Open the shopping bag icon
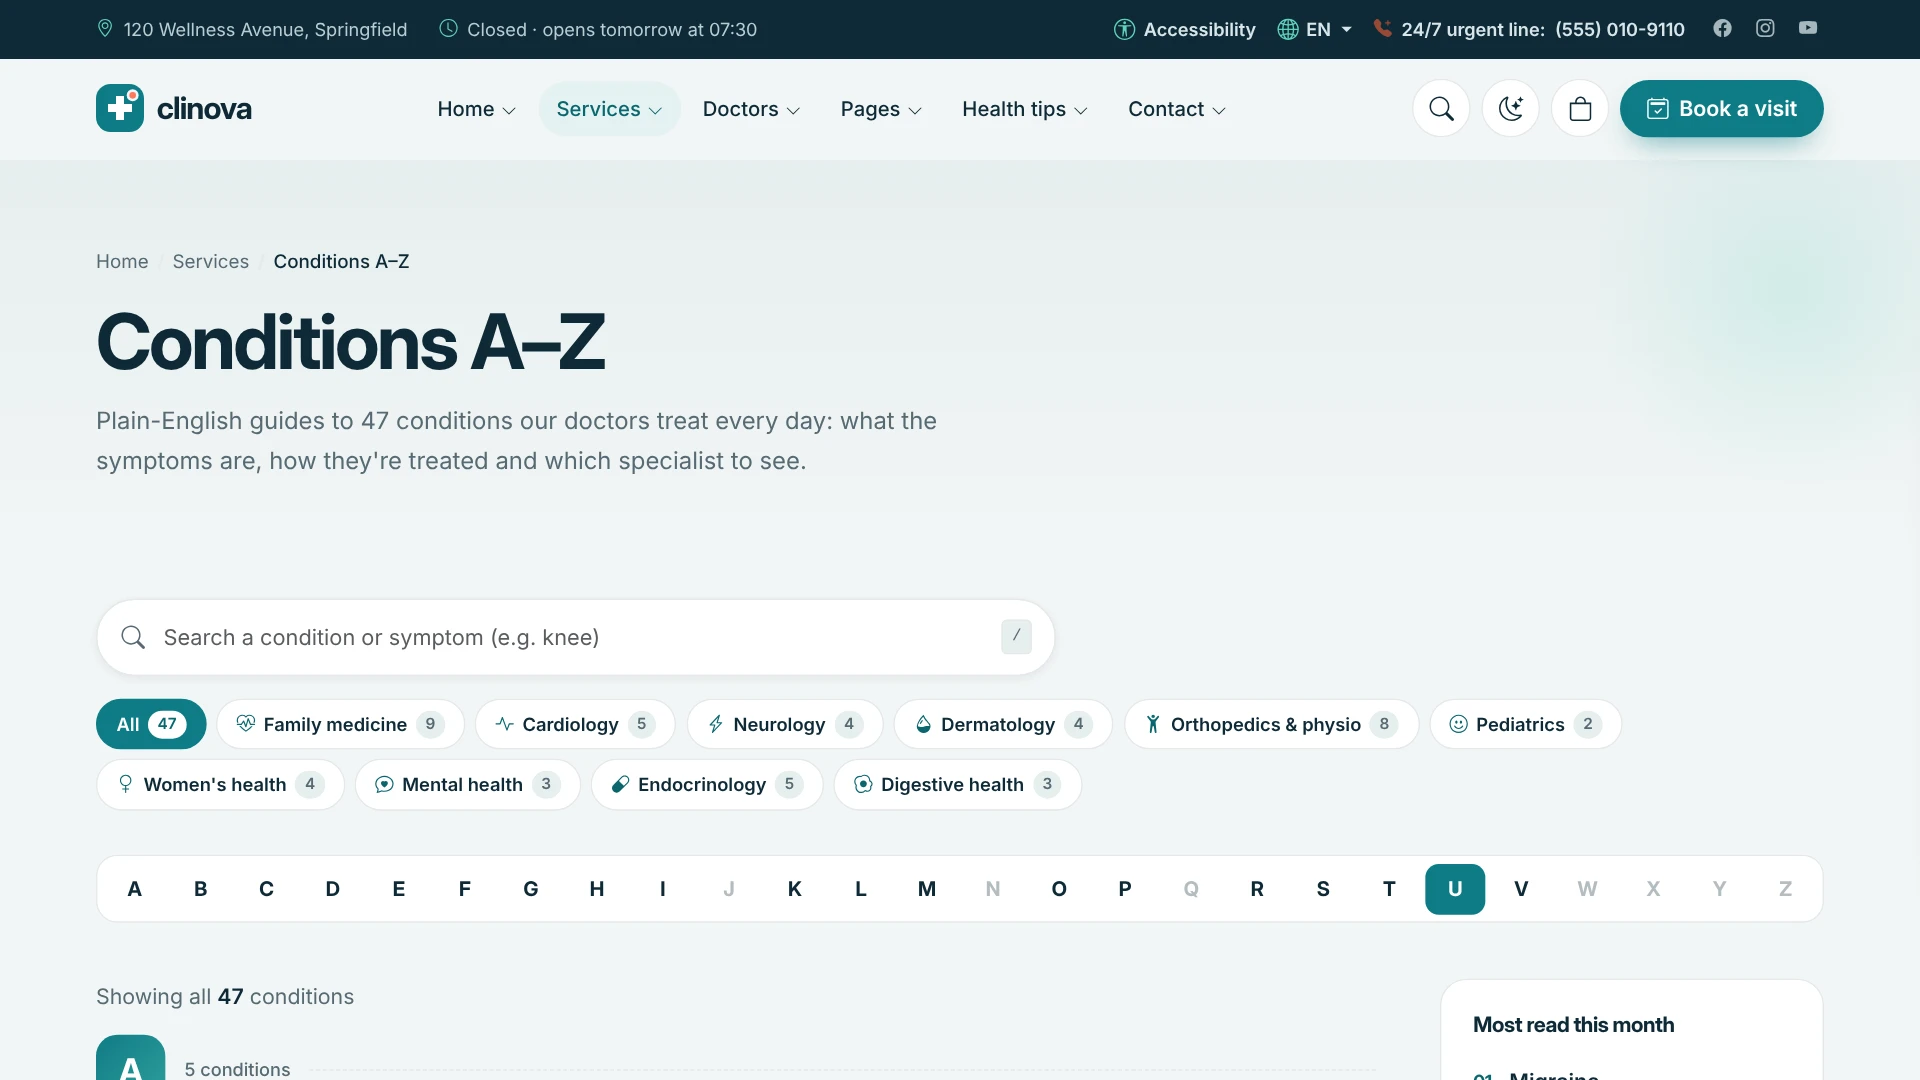1920x1080 pixels. tap(1580, 109)
